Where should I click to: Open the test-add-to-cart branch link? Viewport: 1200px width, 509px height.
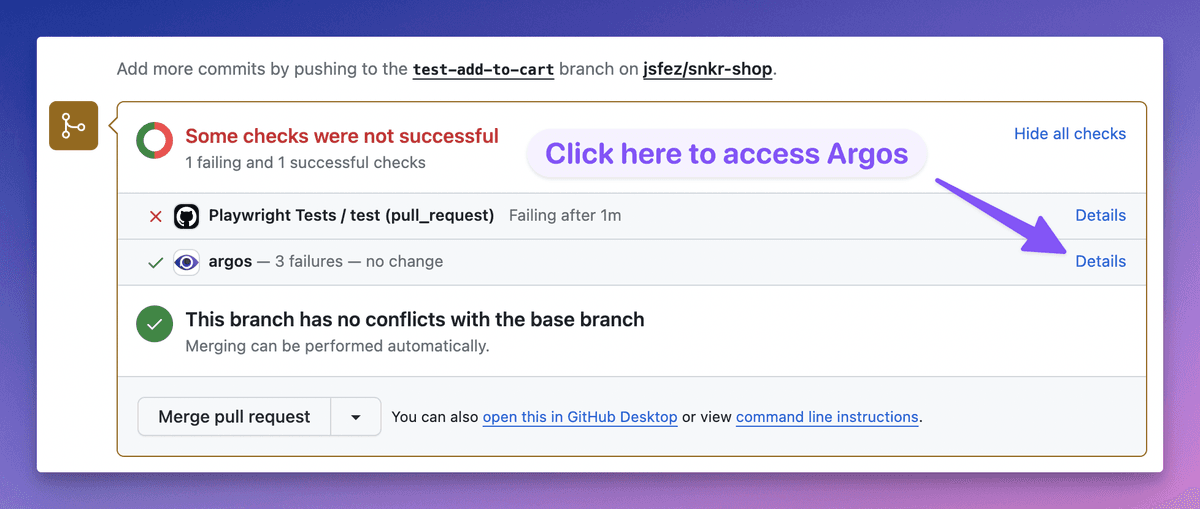(x=483, y=70)
